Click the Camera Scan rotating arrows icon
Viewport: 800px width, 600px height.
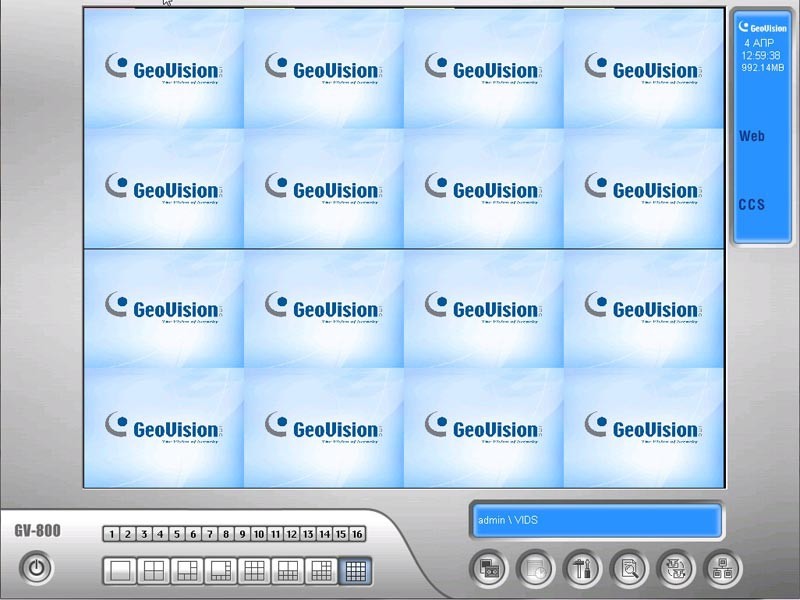(676, 568)
